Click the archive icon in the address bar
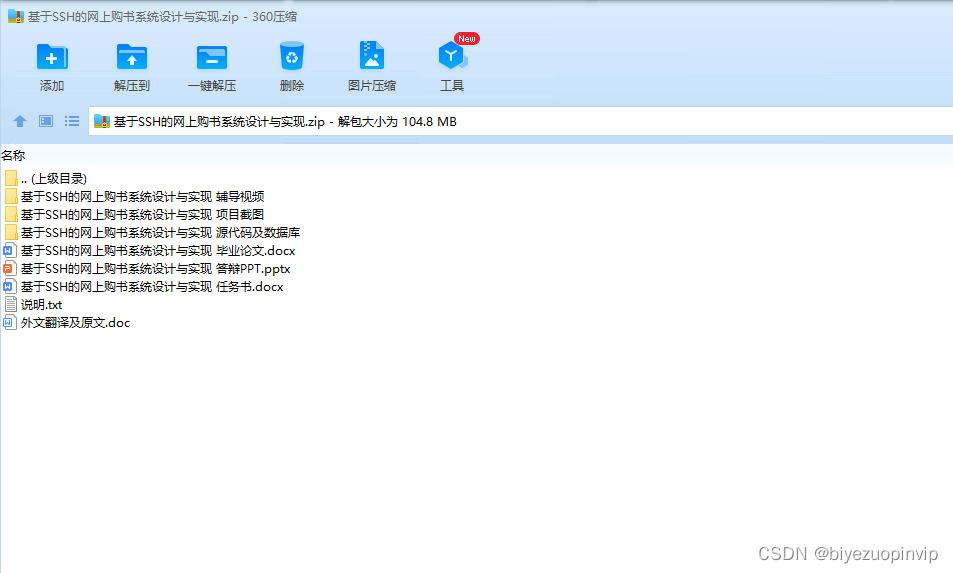This screenshot has width=953, height=573. click(101, 122)
